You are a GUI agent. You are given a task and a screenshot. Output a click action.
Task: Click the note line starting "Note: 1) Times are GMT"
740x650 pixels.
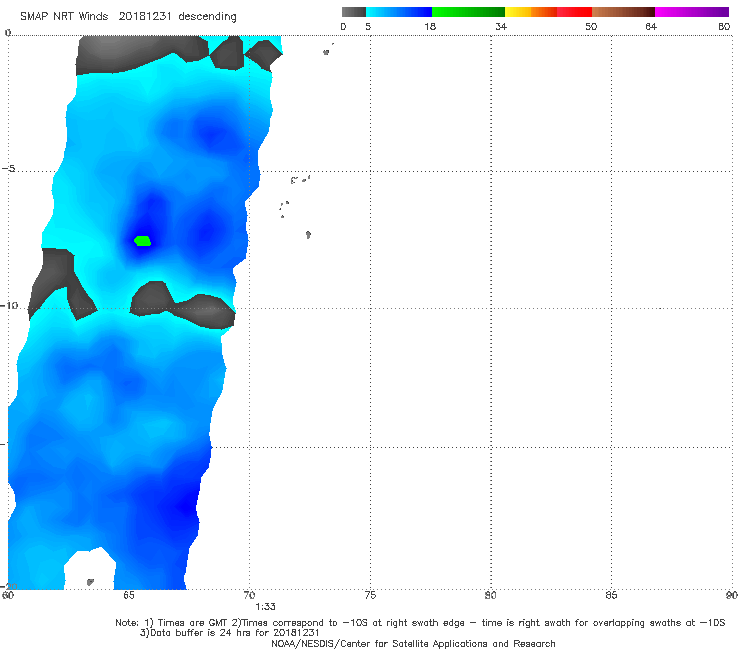tap(420, 623)
